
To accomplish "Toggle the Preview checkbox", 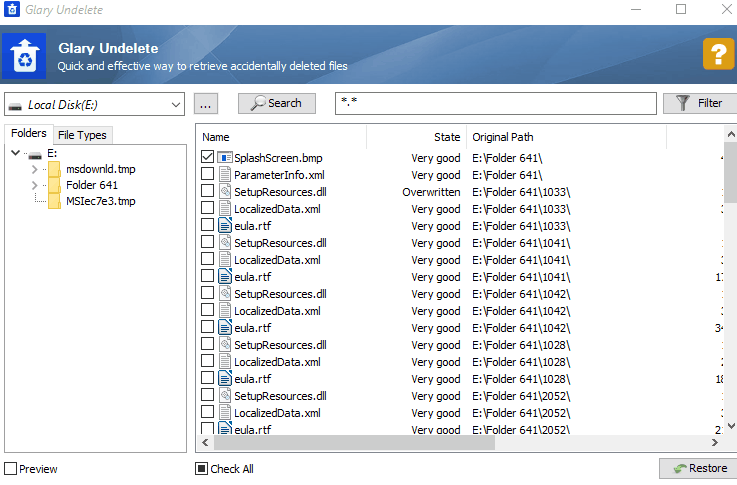I will pyautogui.click(x=10, y=469).
